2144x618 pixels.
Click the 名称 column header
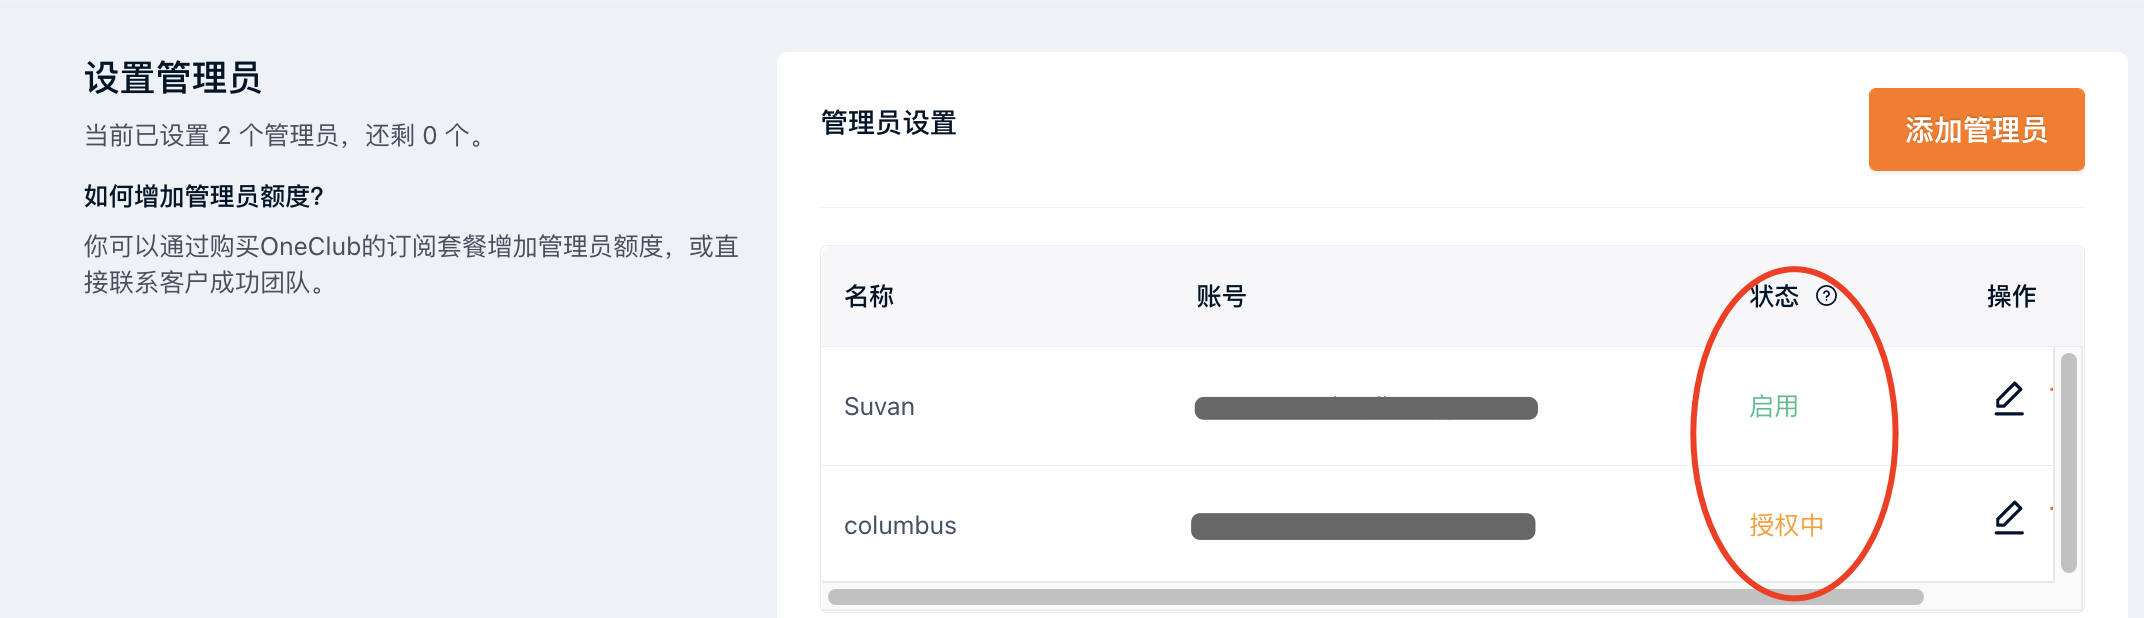pos(869,296)
